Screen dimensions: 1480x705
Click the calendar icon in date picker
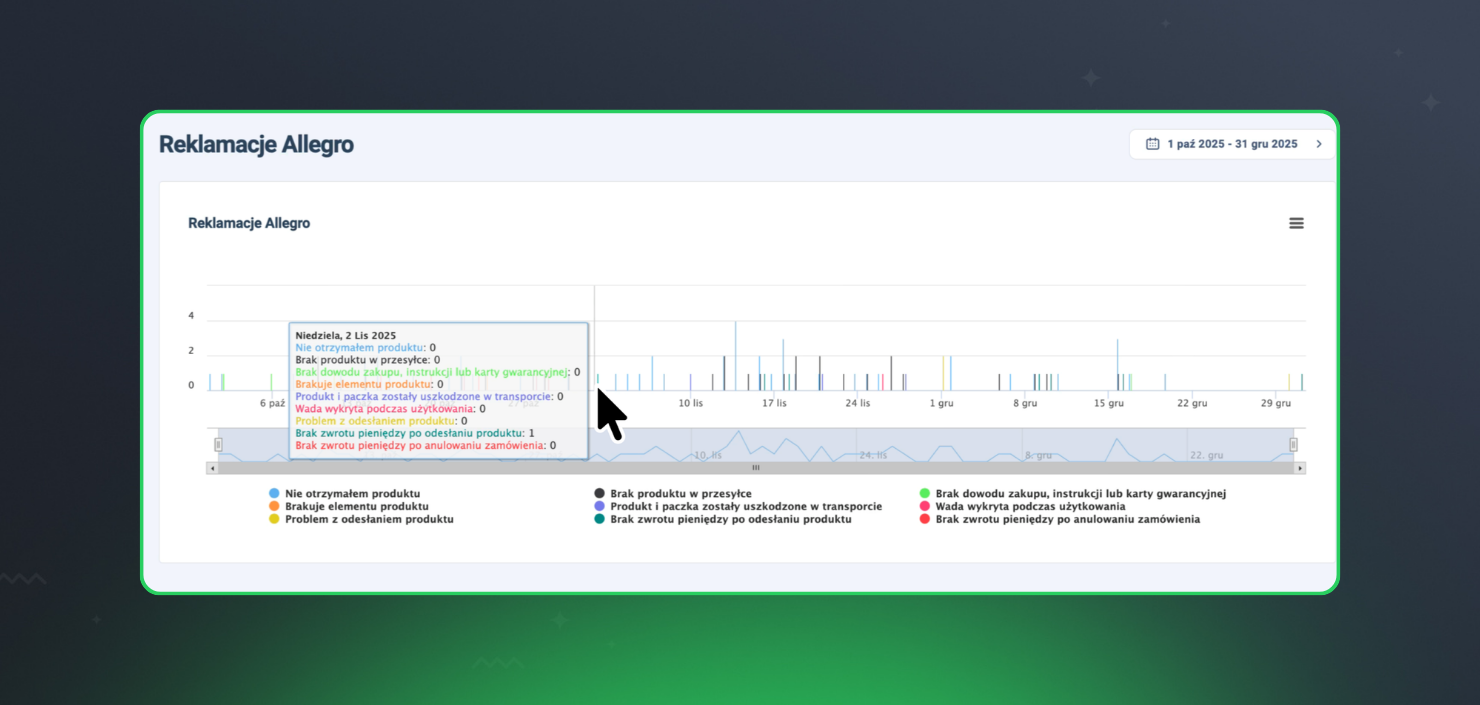[1152, 144]
